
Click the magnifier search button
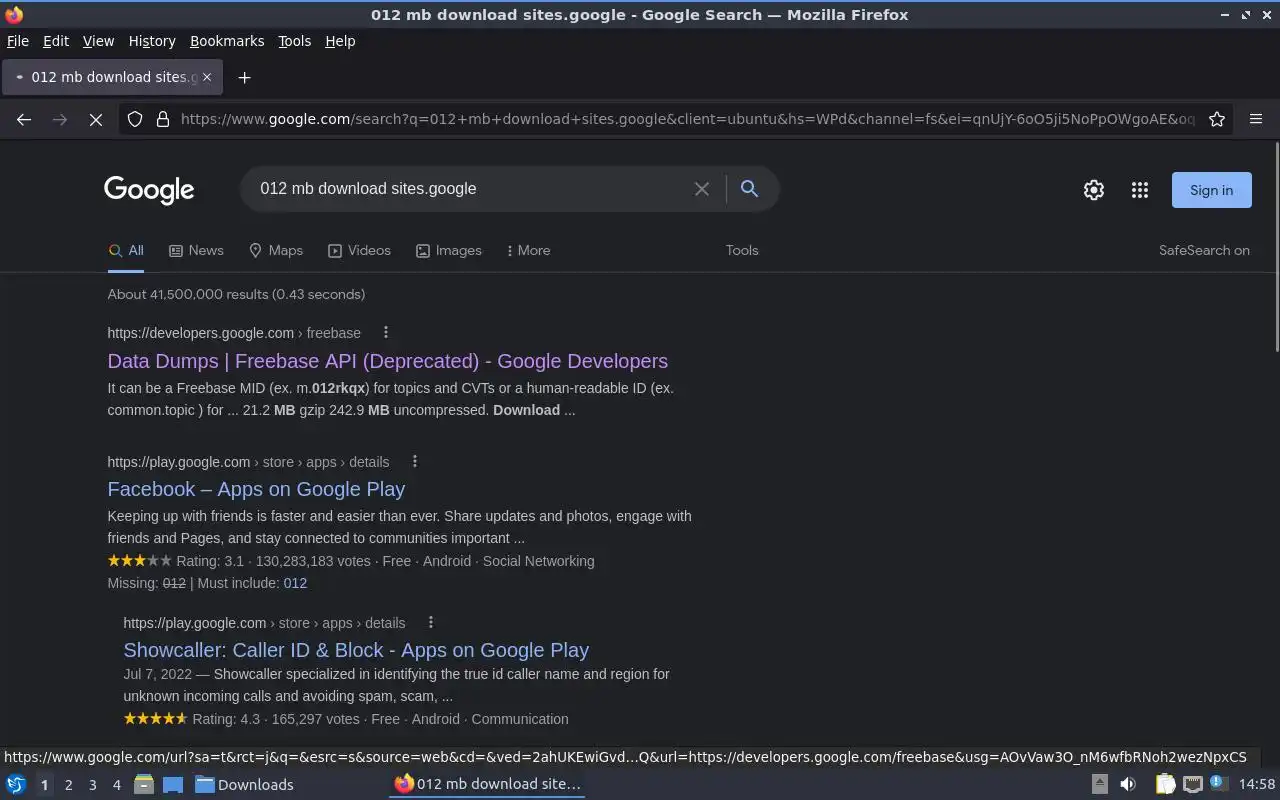click(749, 189)
